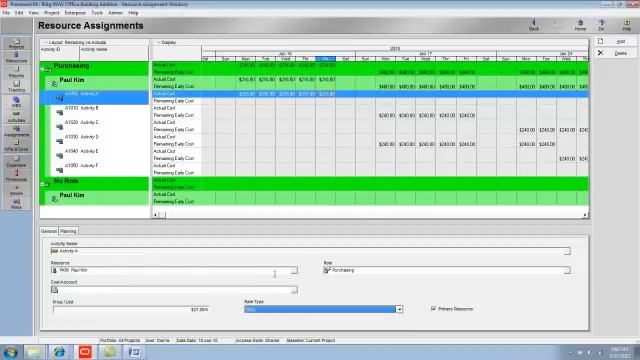Viewport: 640px width, 360px height.
Task: Open the Project menu
Action: click(52, 13)
